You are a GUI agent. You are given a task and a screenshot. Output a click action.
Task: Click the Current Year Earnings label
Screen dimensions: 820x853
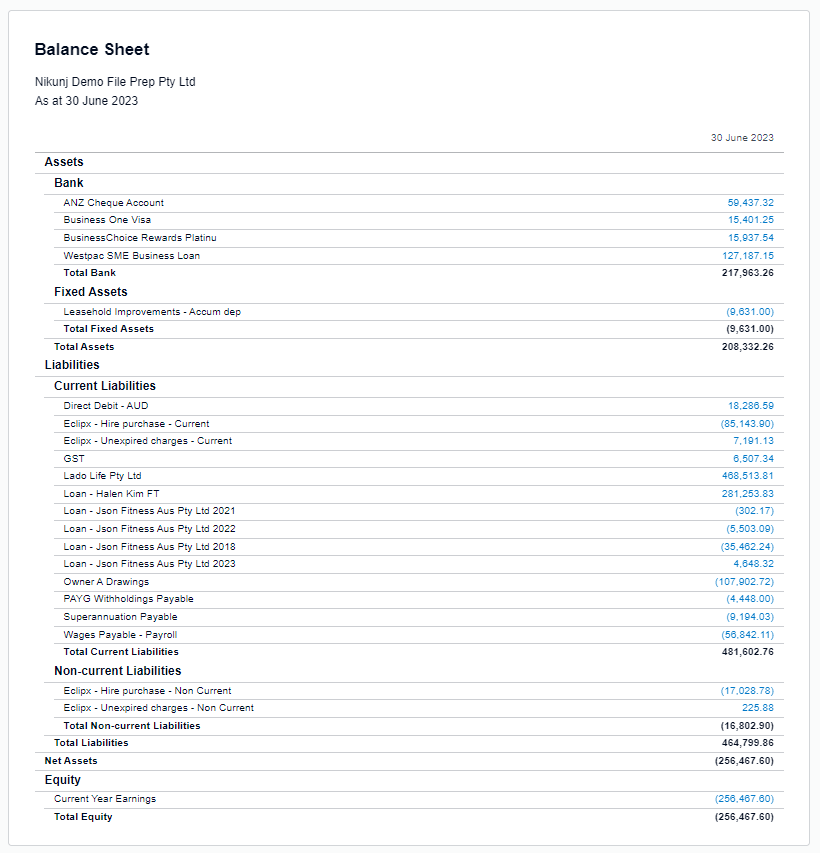105,799
